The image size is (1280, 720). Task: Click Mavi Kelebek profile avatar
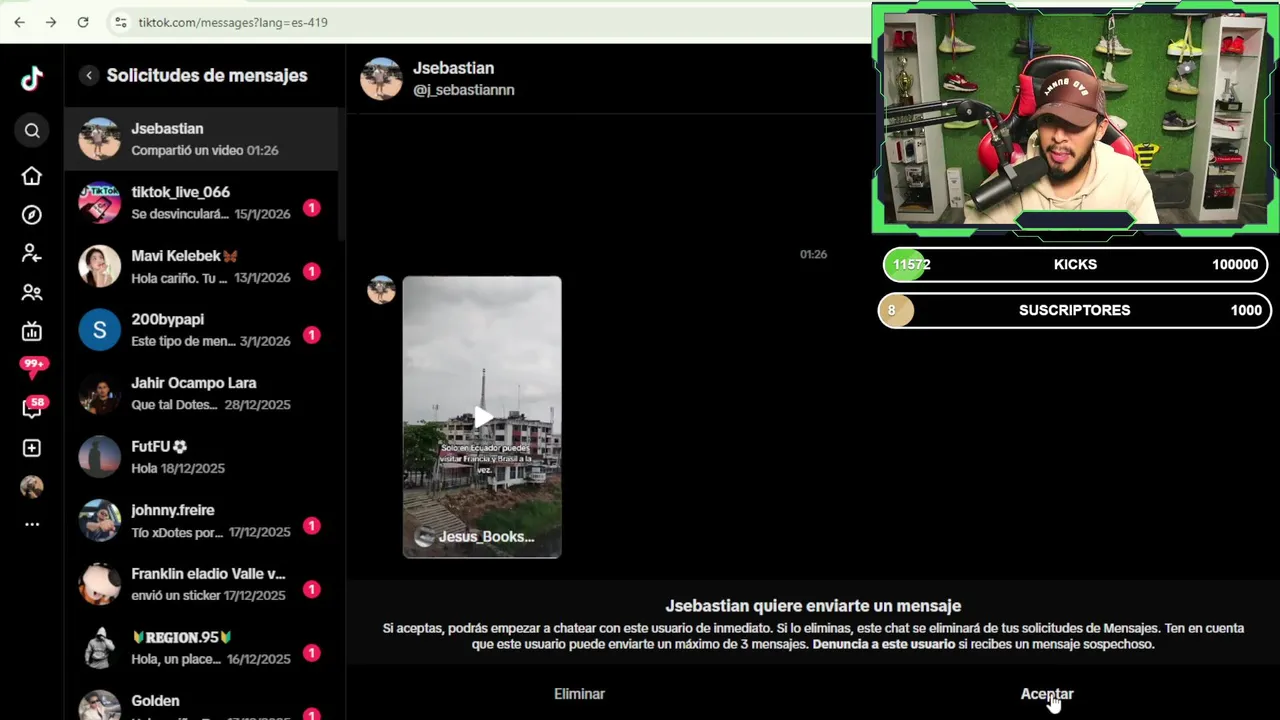pos(100,266)
